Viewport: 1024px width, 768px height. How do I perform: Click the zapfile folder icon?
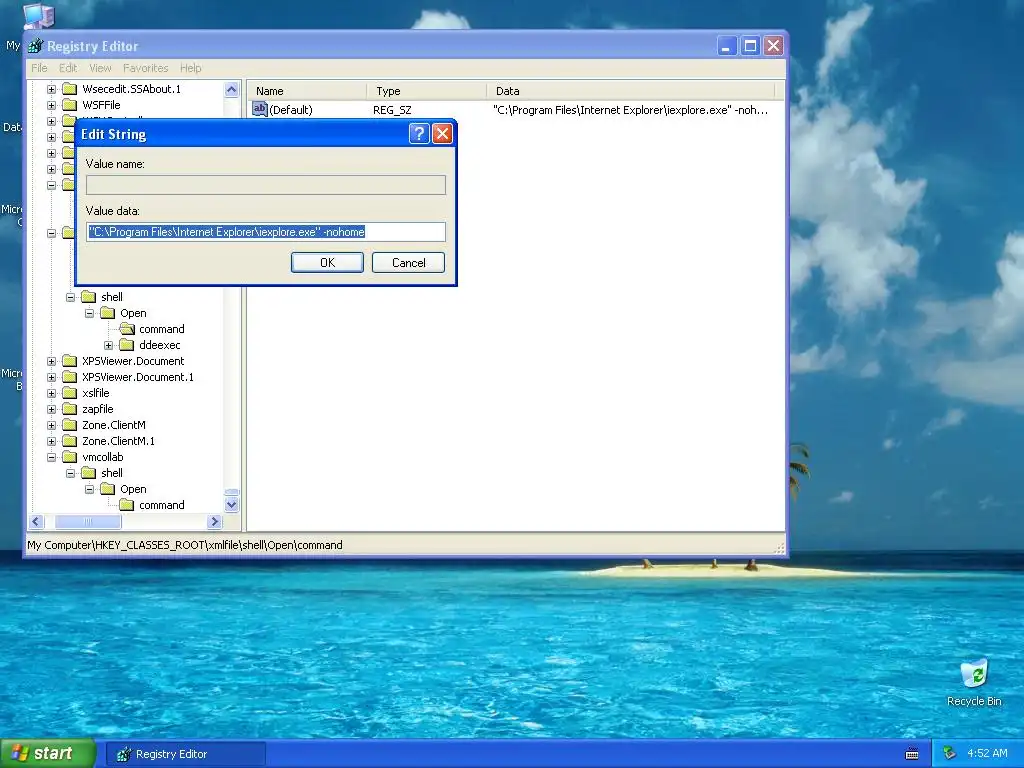[70, 409]
